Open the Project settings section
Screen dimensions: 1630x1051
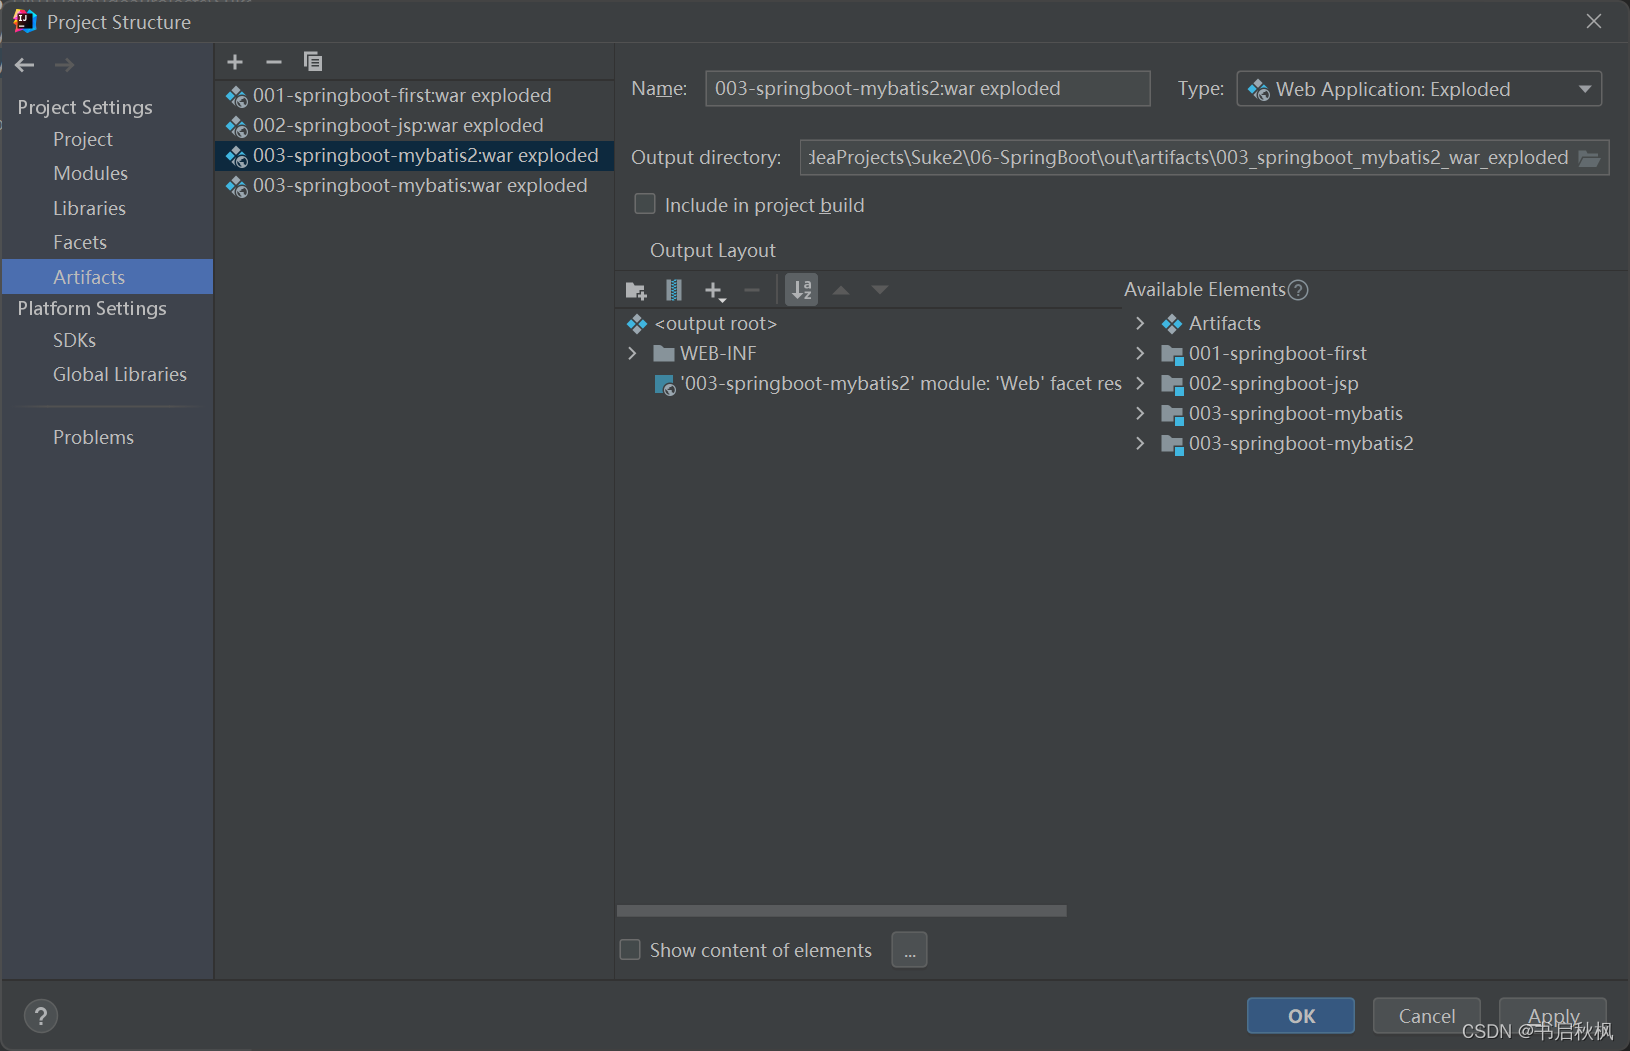83,139
